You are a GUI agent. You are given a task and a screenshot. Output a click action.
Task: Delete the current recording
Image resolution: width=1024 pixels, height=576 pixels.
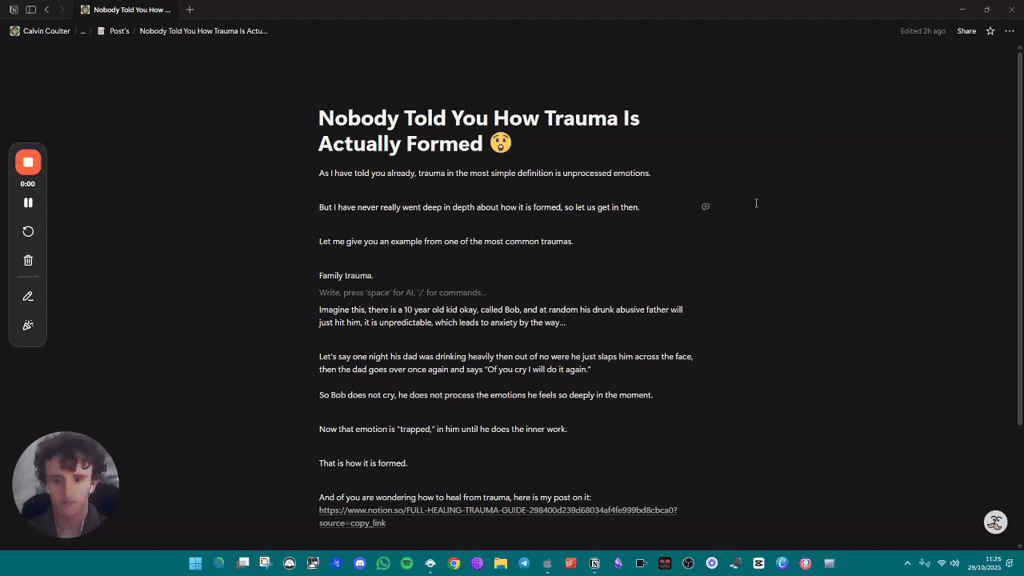click(28, 260)
